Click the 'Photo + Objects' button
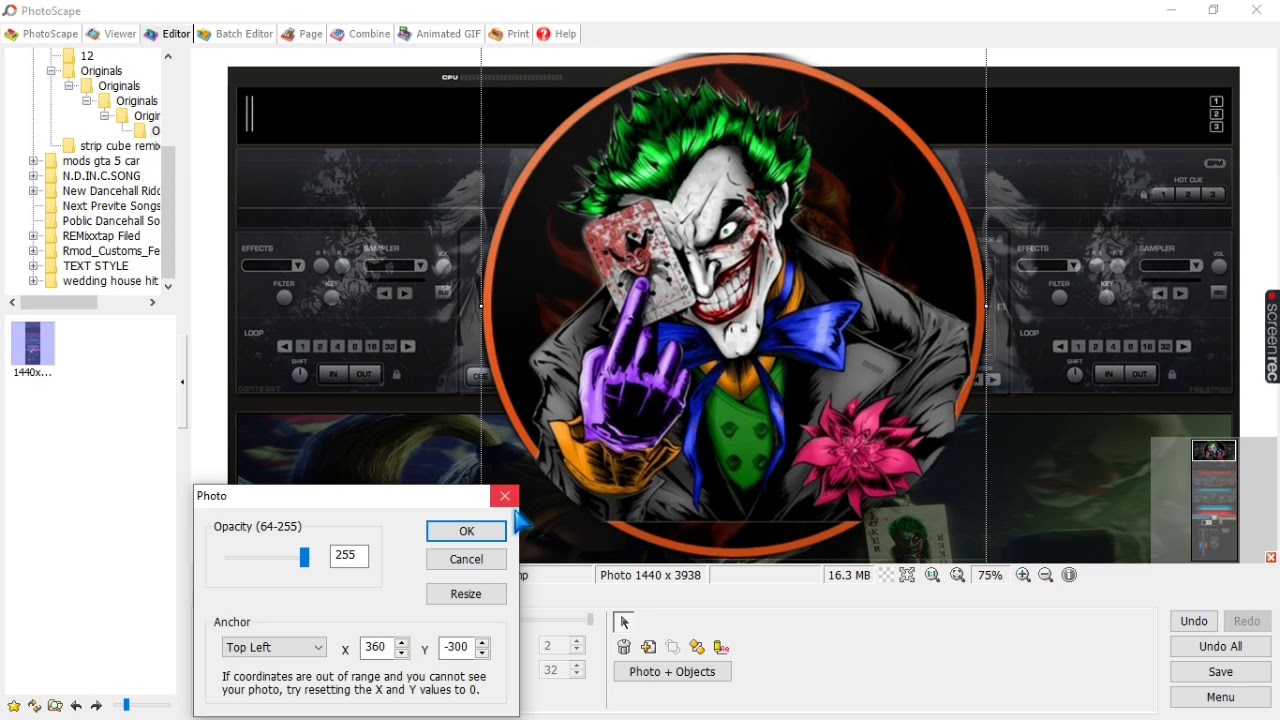The width and height of the screenshot is (1280, 720). point(672,672)
